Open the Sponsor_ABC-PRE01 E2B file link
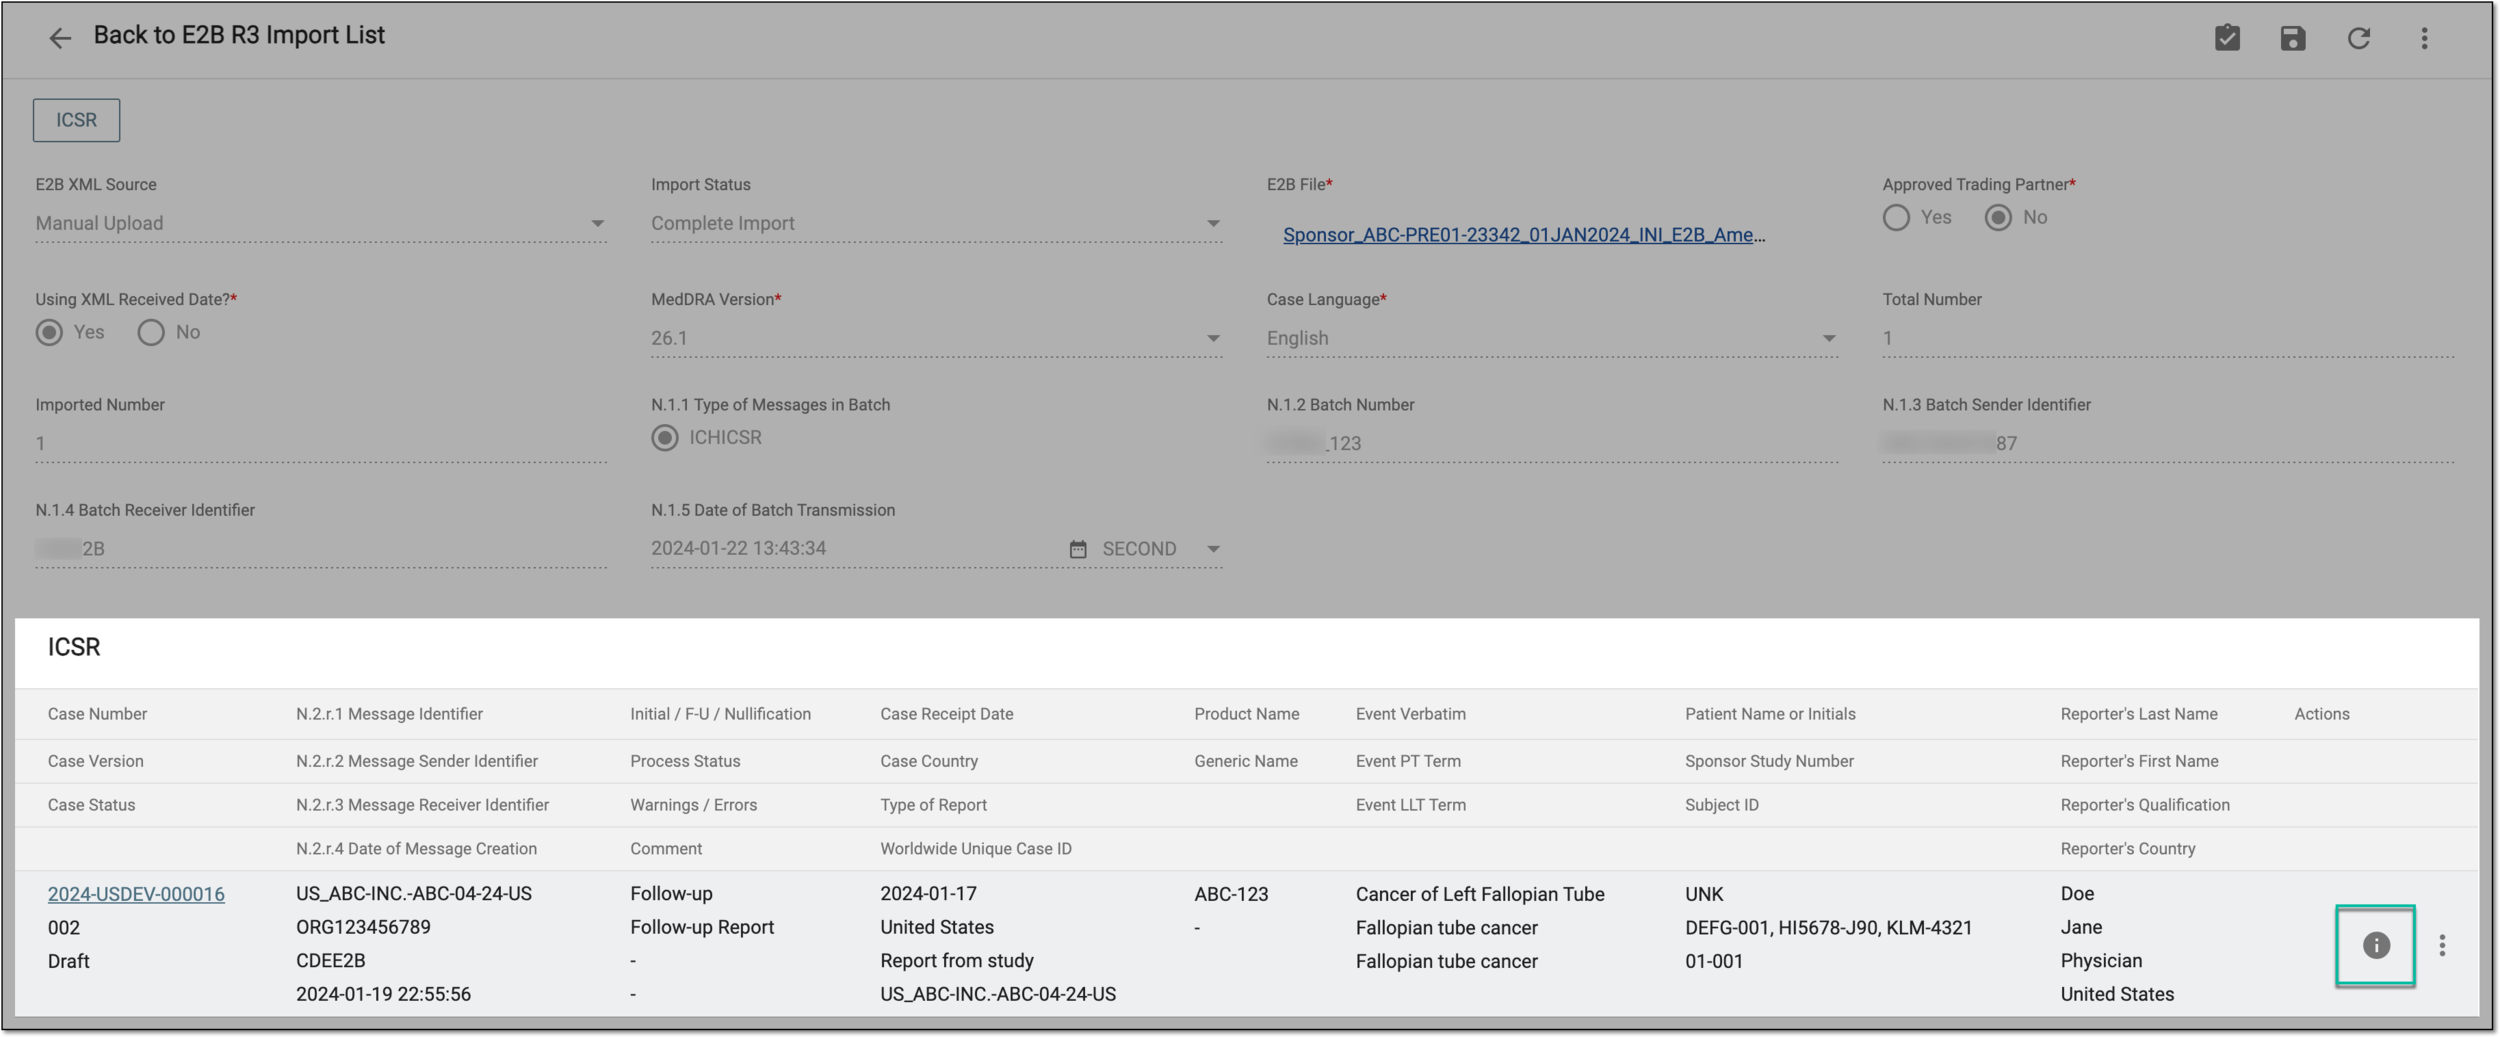The width and height of the screenshot is (2500, 1037). click(1524, 235)
